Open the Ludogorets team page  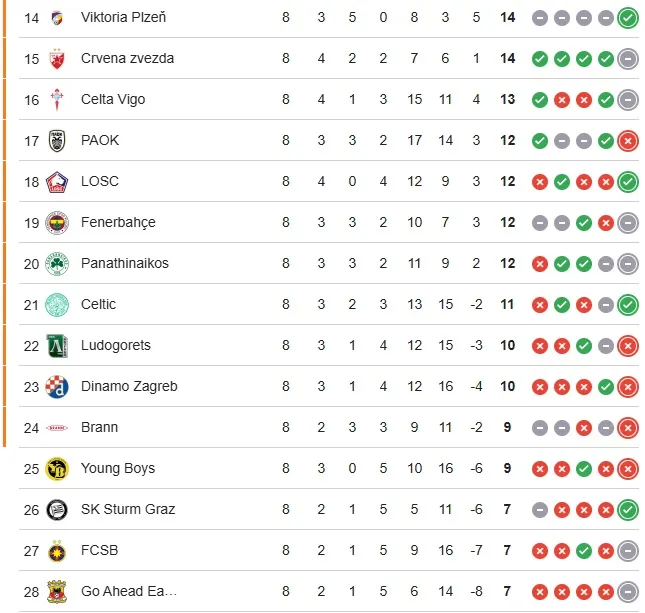(x=115, y=345)
